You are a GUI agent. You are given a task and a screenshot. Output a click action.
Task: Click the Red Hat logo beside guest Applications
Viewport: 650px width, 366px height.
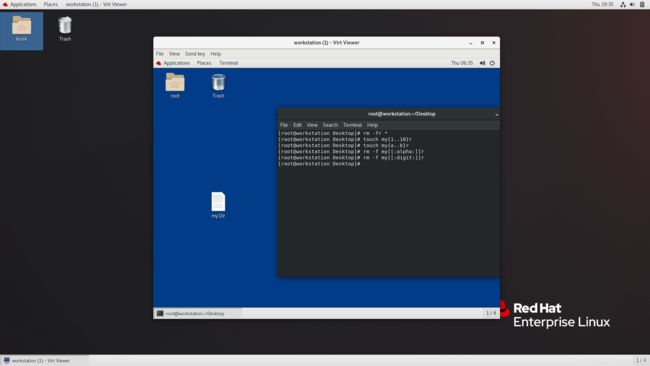coord(158,63)
